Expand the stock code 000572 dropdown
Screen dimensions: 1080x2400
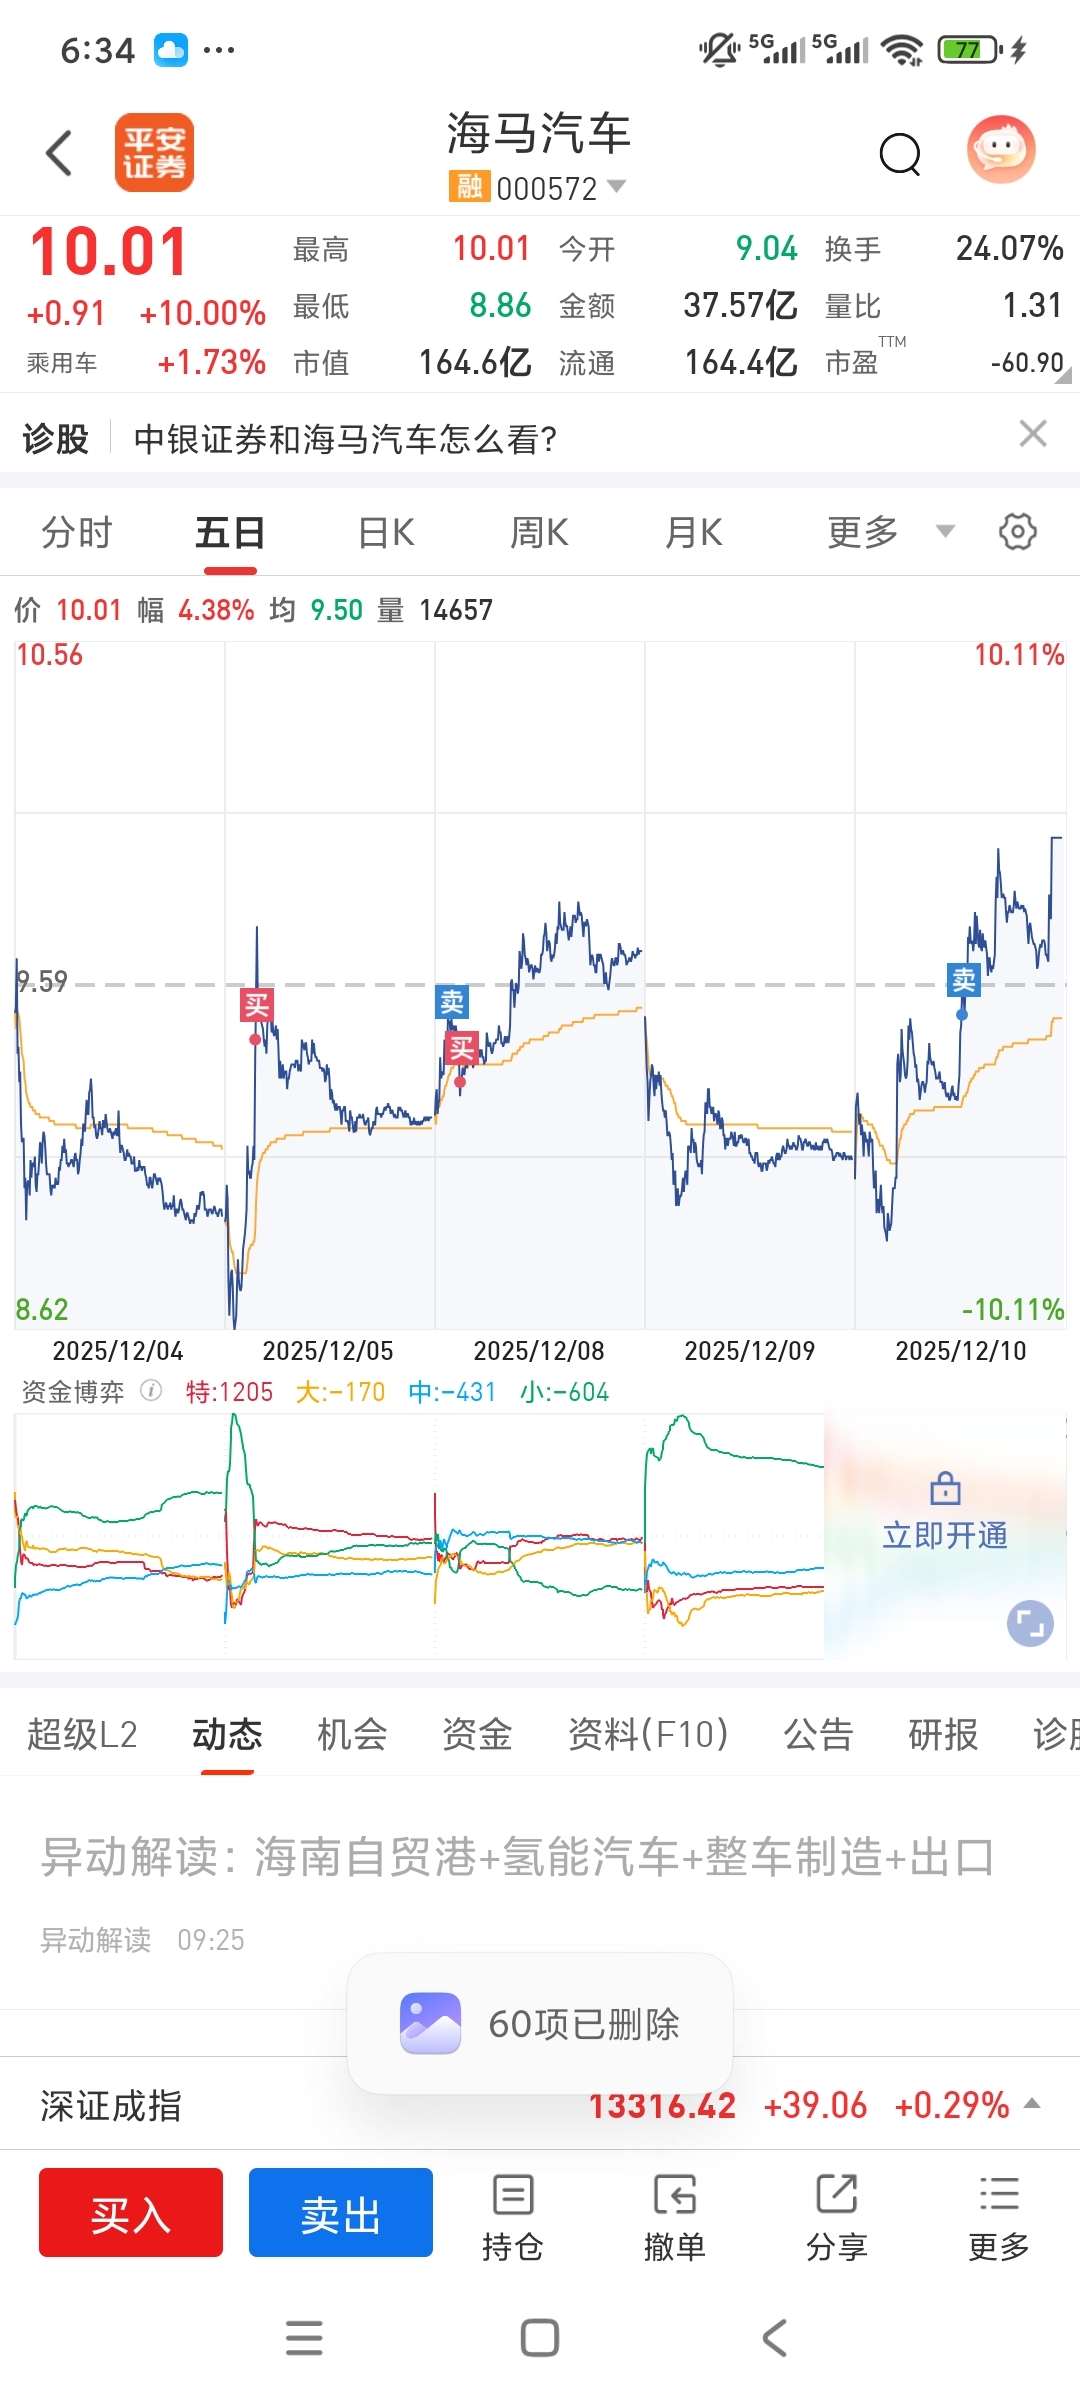[x=617, y=187]
